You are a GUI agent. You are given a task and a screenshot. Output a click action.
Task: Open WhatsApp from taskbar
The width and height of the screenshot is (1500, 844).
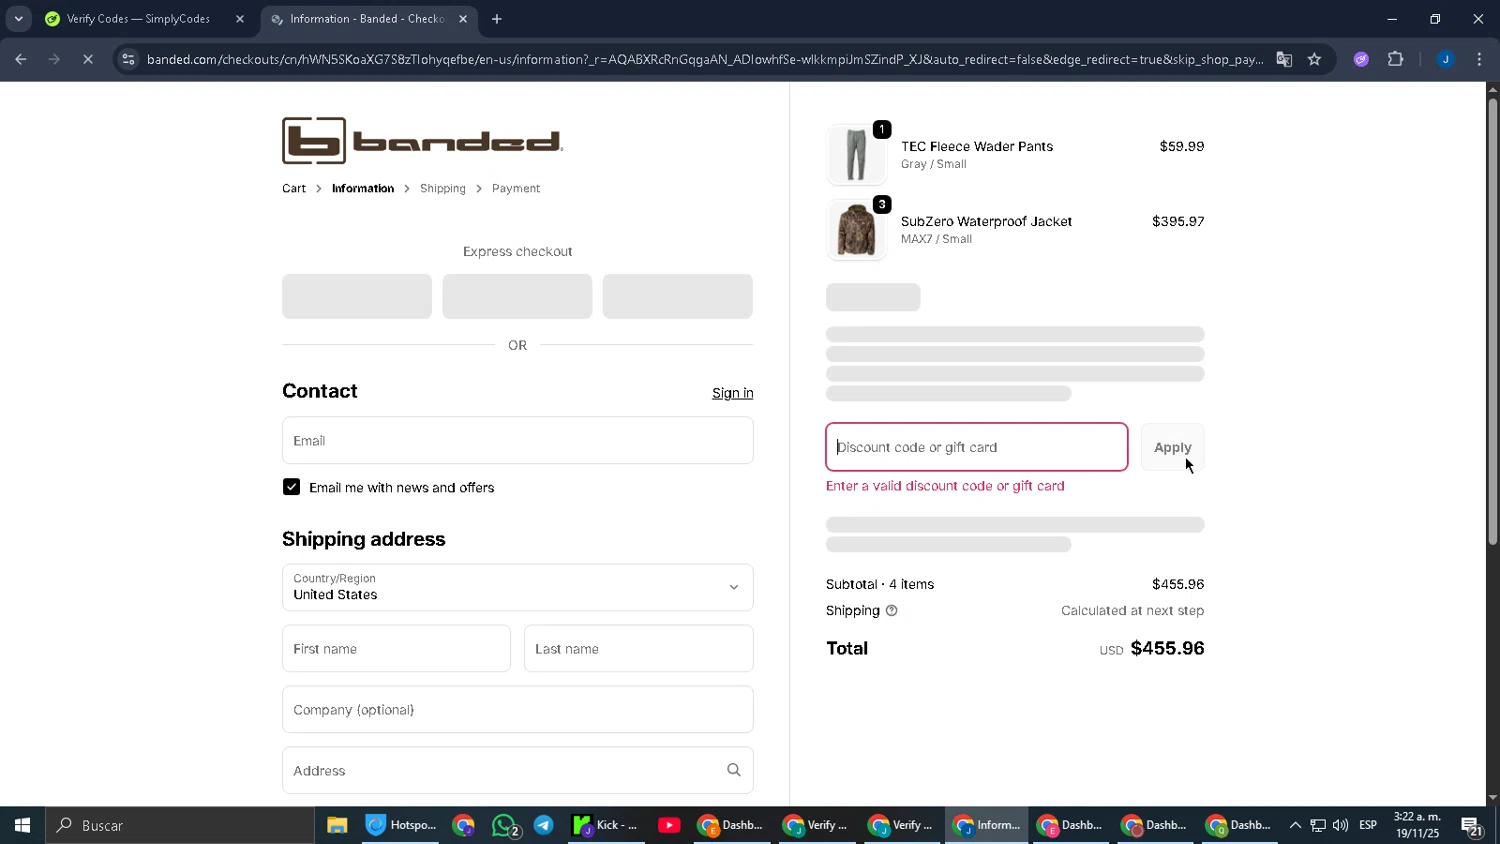(506, 825)
